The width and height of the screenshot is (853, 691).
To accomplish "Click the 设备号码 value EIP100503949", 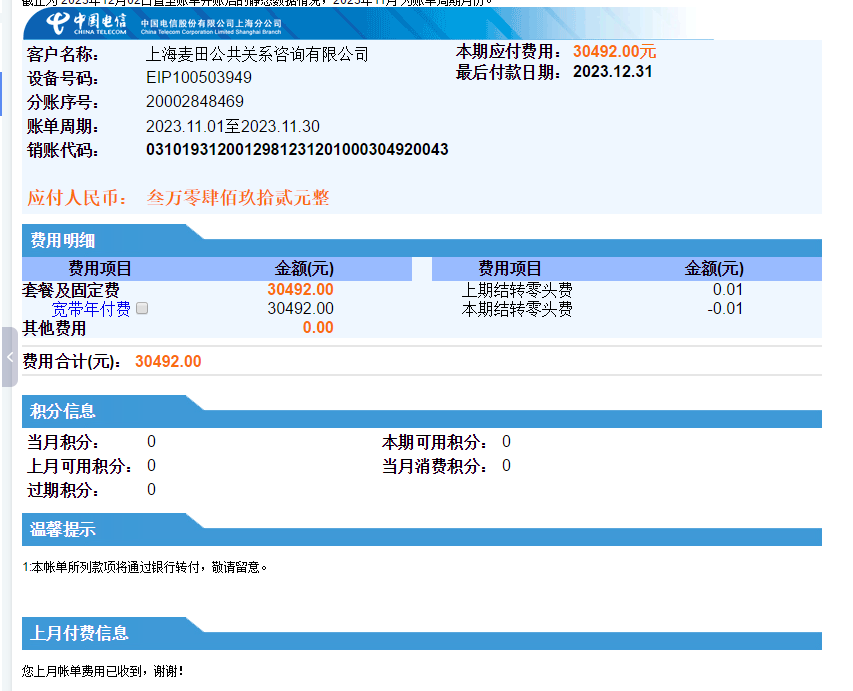I will tap(199, 78).
